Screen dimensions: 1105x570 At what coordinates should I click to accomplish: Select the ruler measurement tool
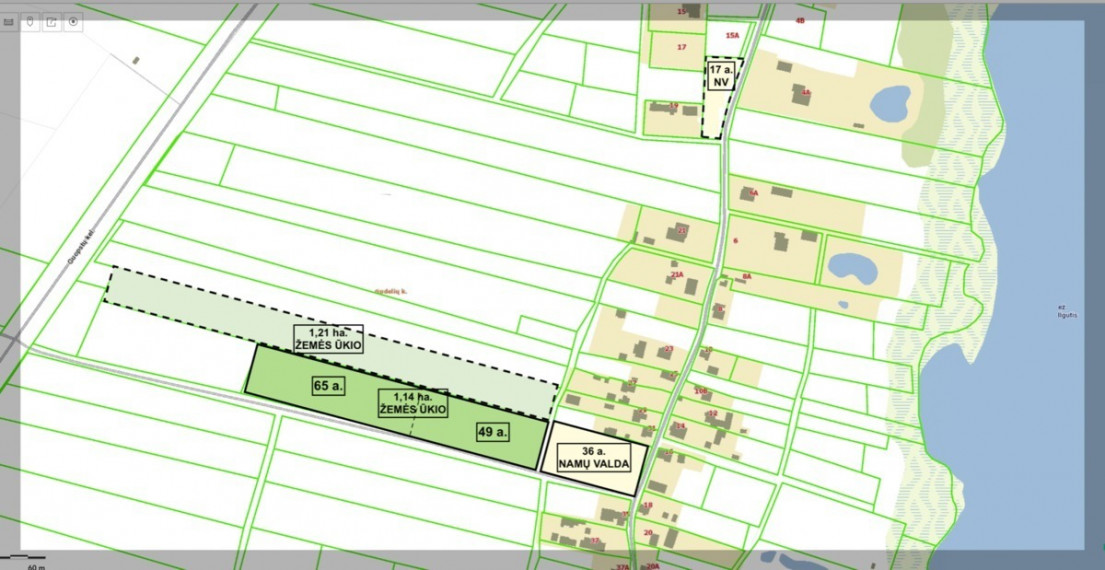9,23
